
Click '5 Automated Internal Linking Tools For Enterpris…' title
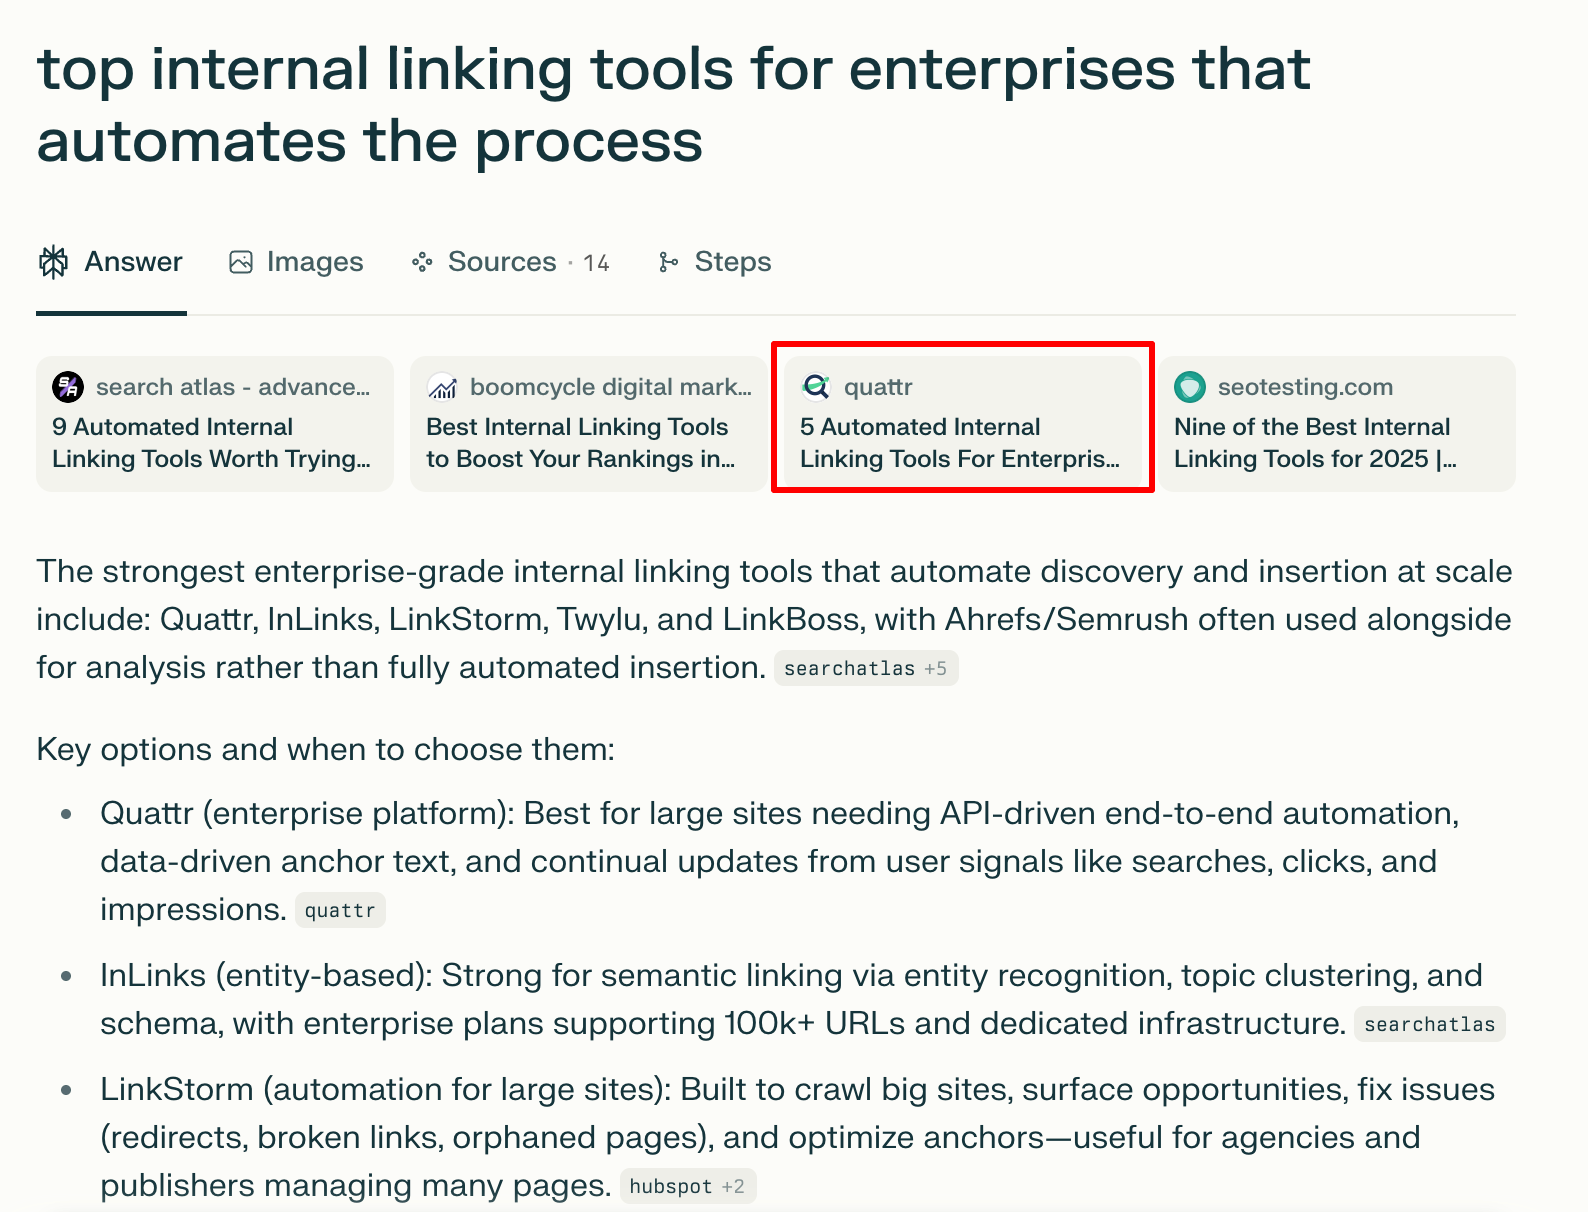tap(960, 443)
